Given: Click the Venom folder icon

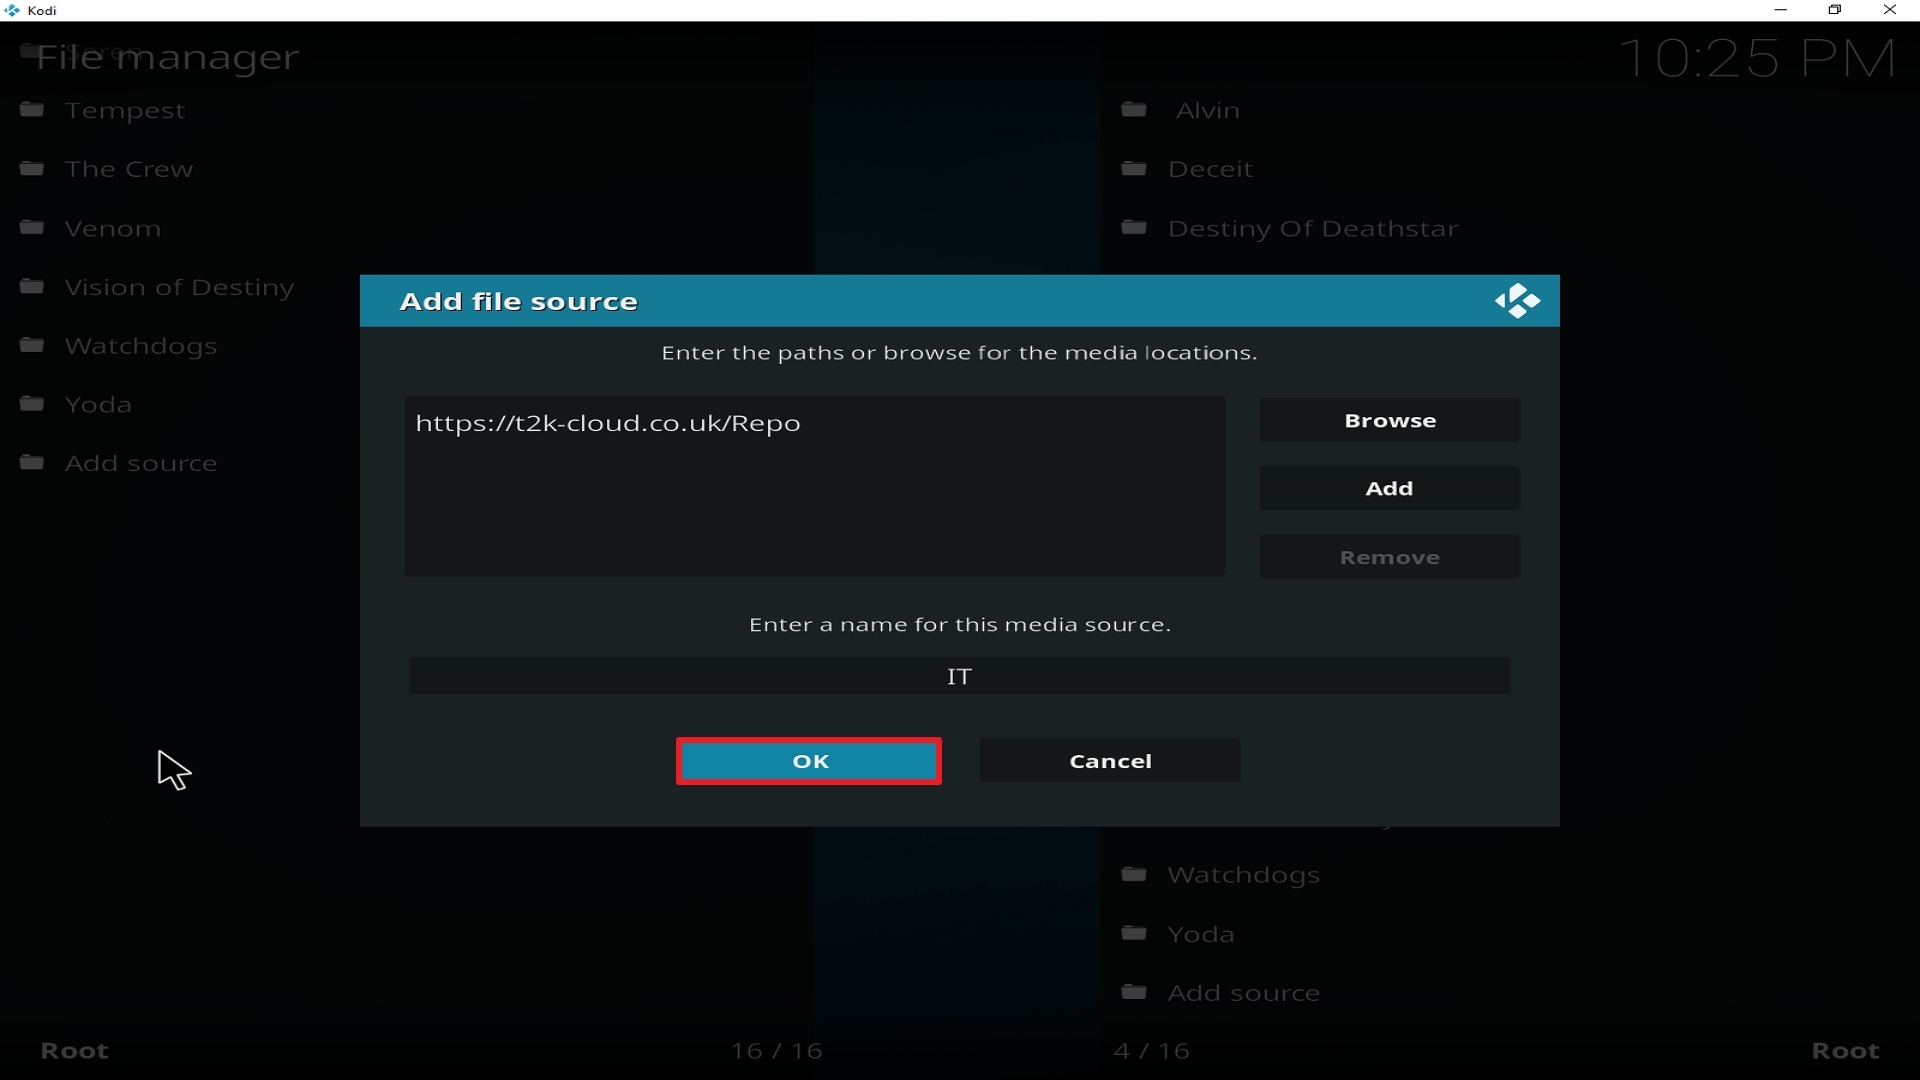Looking at the screenshot, I should (33, 227).
